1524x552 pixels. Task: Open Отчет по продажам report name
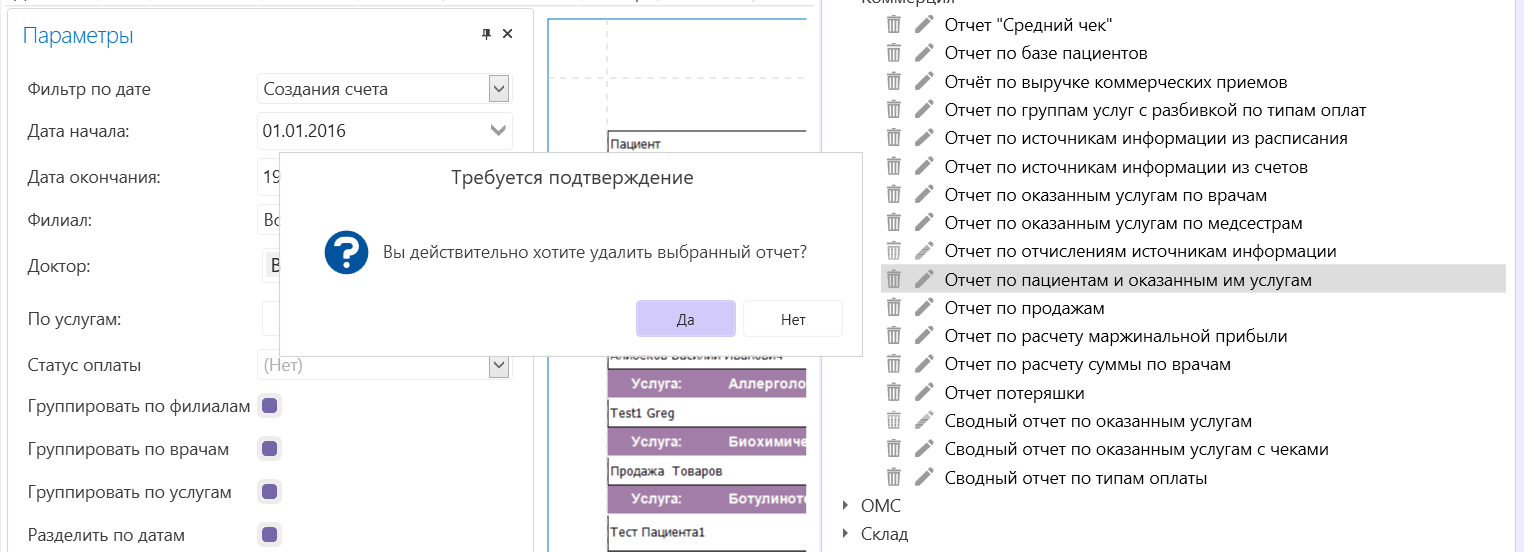[1024, 308]
